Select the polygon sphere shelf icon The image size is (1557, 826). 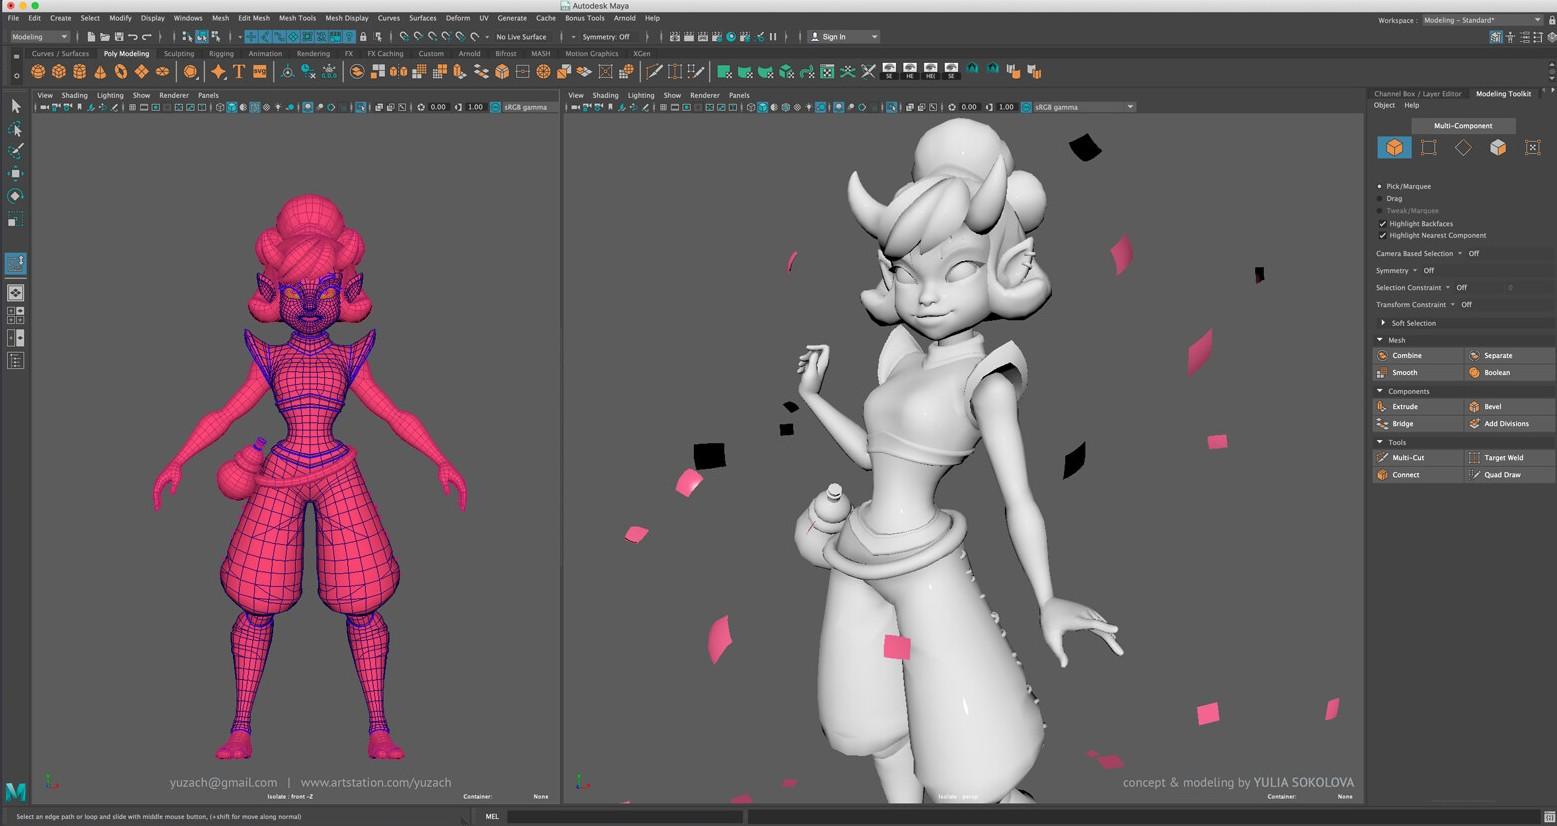point(38,72)
